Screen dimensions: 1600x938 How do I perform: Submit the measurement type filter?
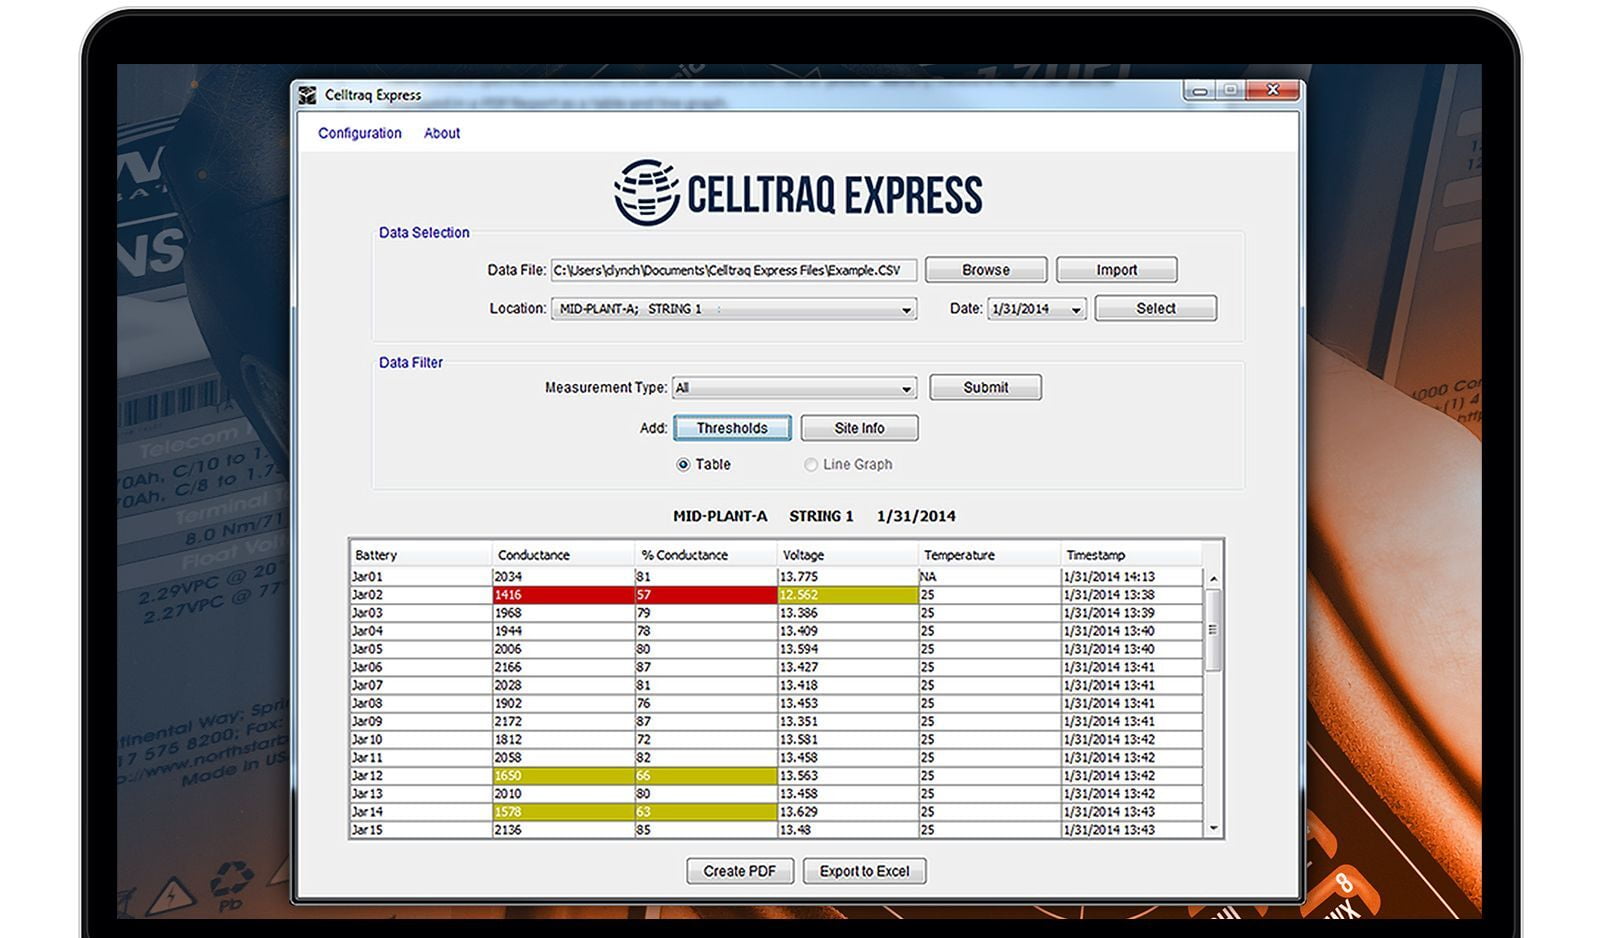tap(985, 387)
